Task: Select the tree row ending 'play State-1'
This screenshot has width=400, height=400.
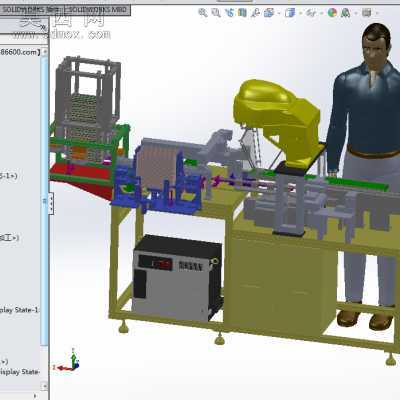Action: pyautogui.click(x=20, y=310)
